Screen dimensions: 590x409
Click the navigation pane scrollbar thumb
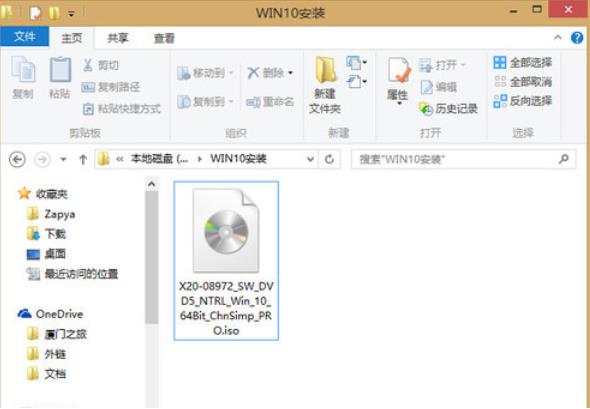[152, 257]
